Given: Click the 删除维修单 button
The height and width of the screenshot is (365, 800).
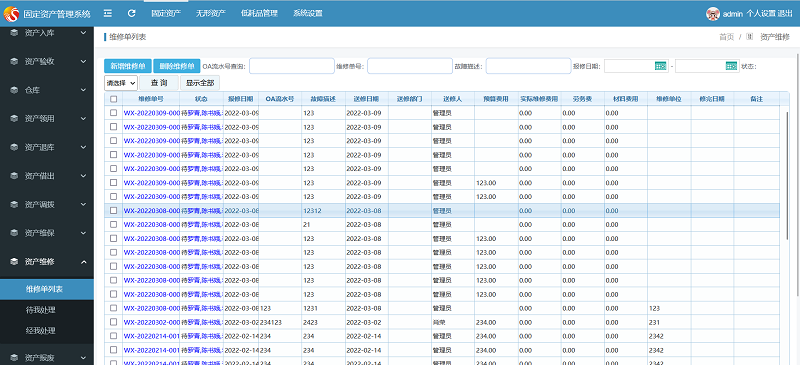Looking at the screenshot, I should point(177,66).
